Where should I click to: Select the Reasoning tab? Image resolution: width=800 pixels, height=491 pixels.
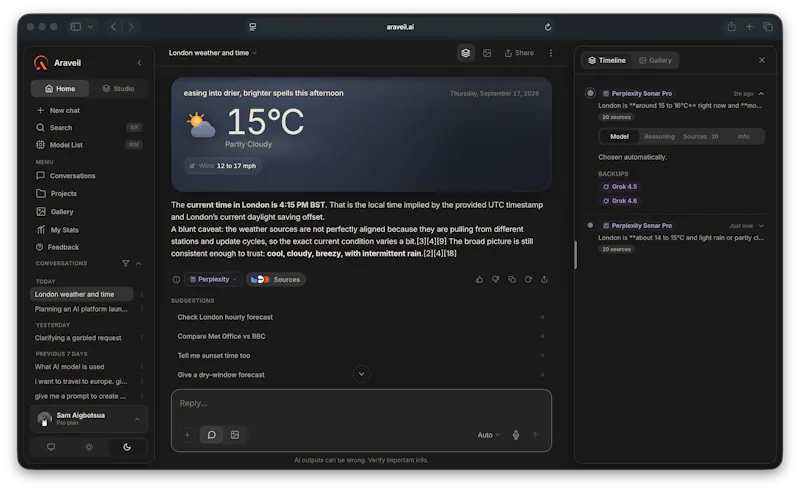point(659,137)
